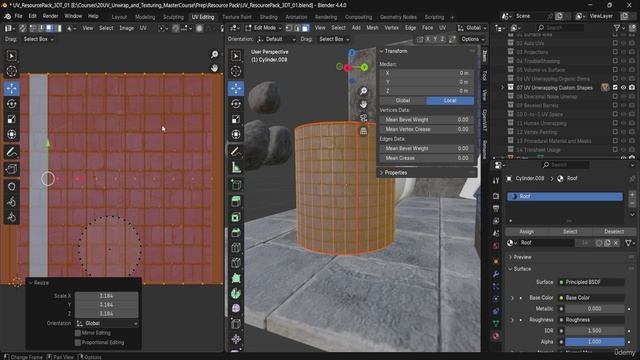Select the Move tool in the 3D viewport
The image size is (640, 360).
pos(236,88)
